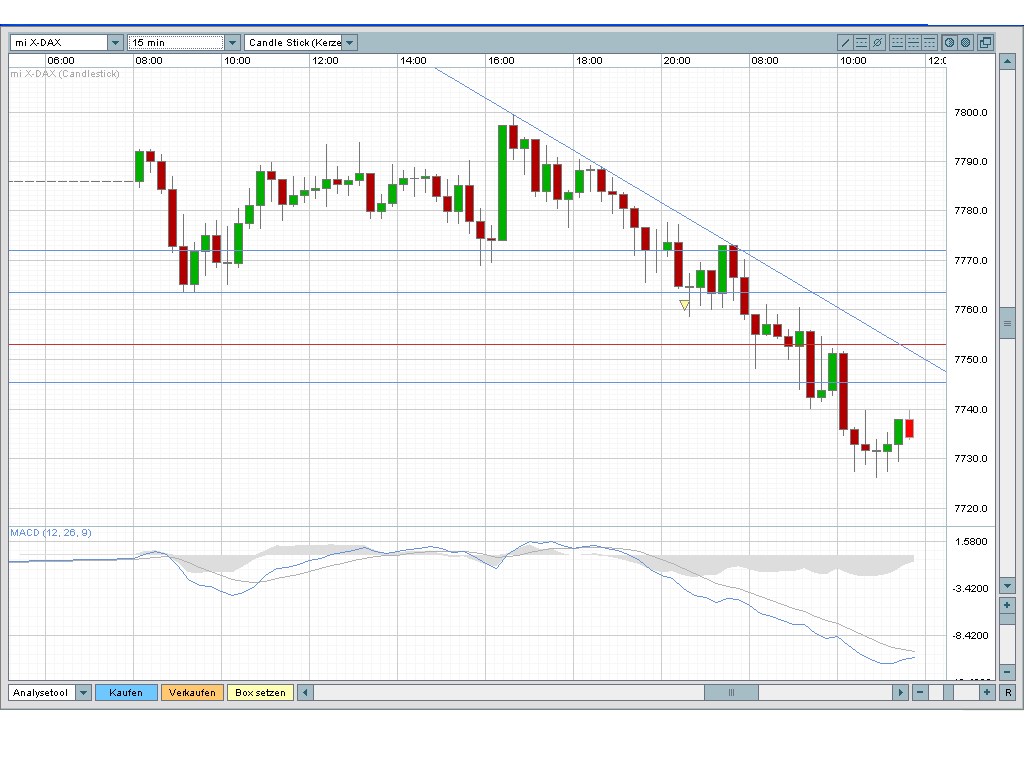Click the 7750.0 price axis label

click(x=971, y=360)
